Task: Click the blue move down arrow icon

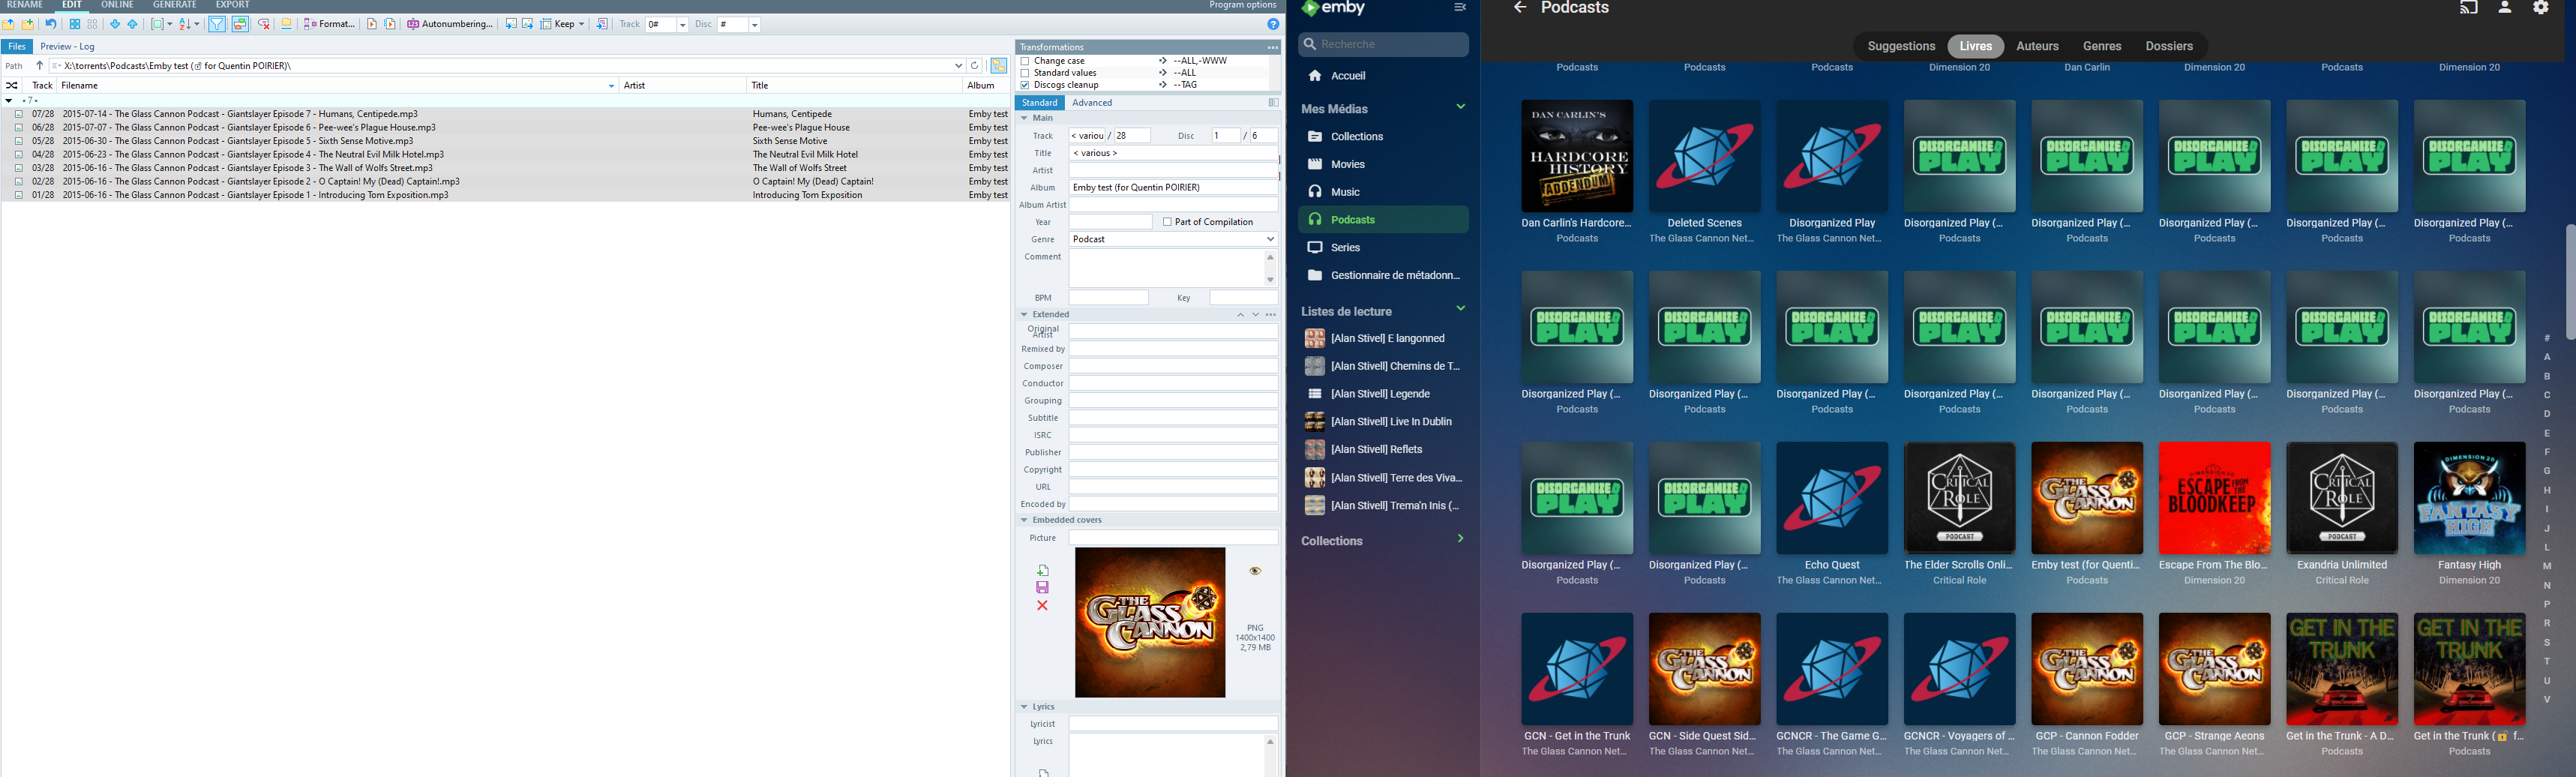Action: click(x=115, y=24)
